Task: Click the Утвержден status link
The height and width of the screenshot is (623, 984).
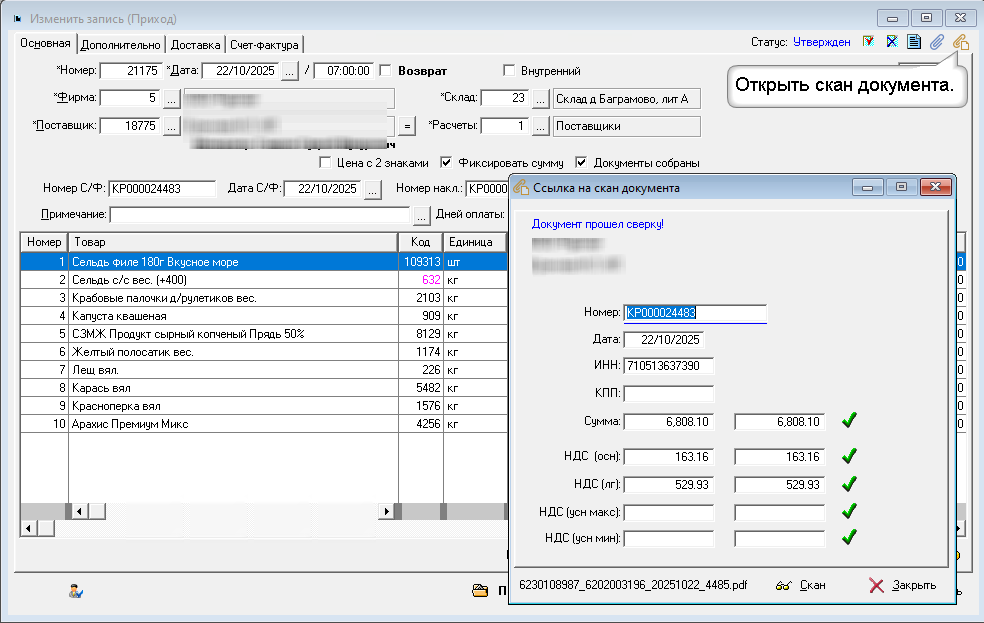Action: point(821,42)
